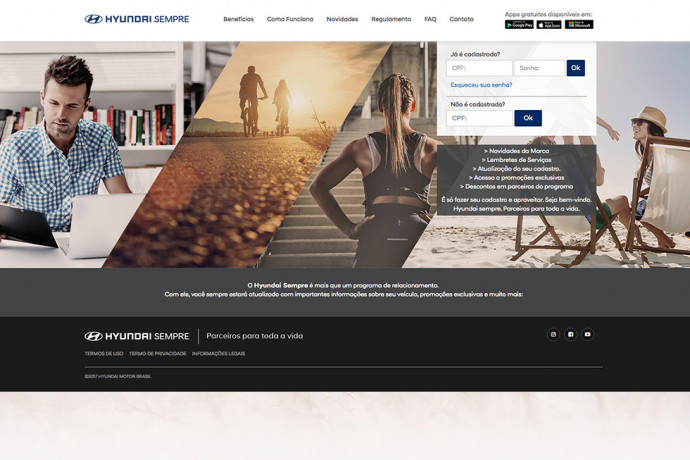The image size is (690, 460).
Task: Open the Google Play app badge
Action: pos(519,25)
